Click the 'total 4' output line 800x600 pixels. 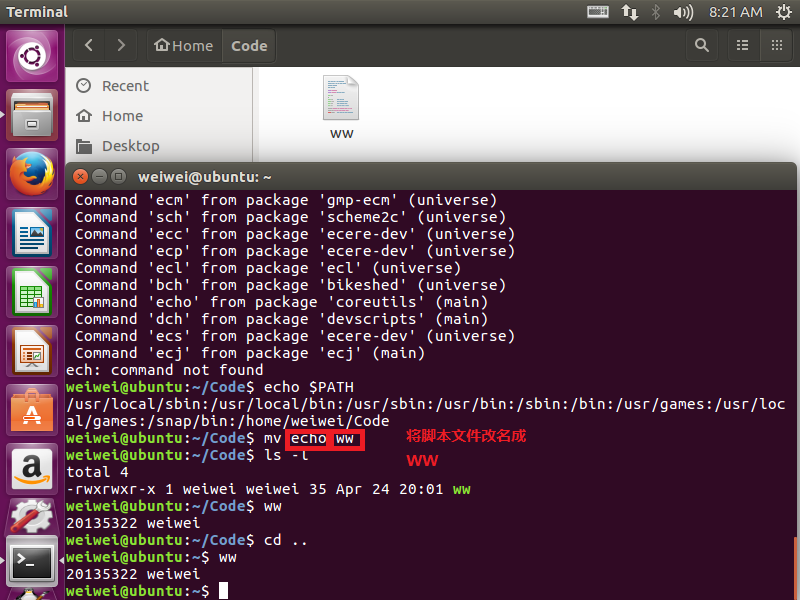[97, 472]
